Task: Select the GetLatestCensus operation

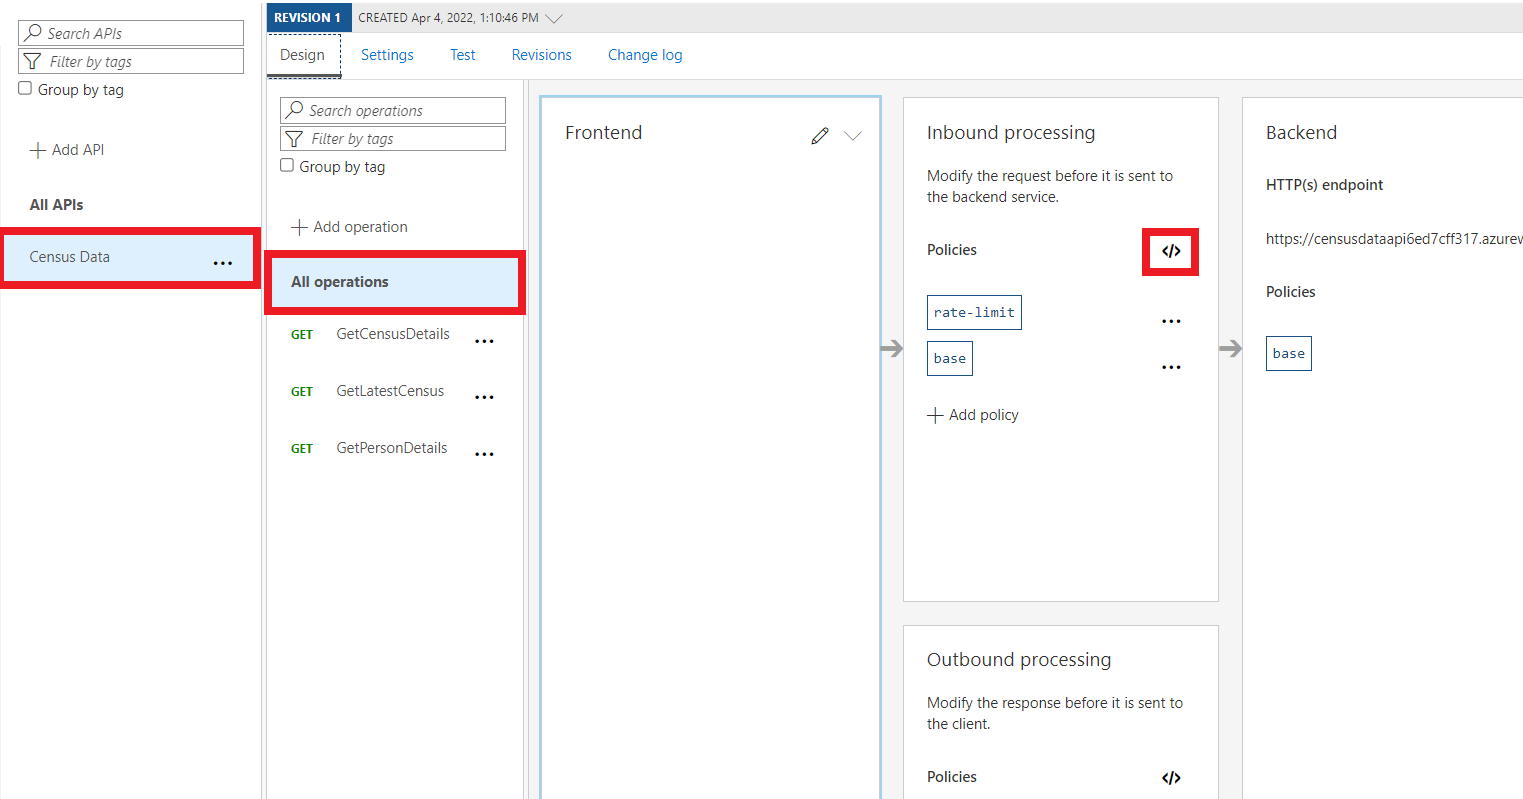Action: [390, 391]
